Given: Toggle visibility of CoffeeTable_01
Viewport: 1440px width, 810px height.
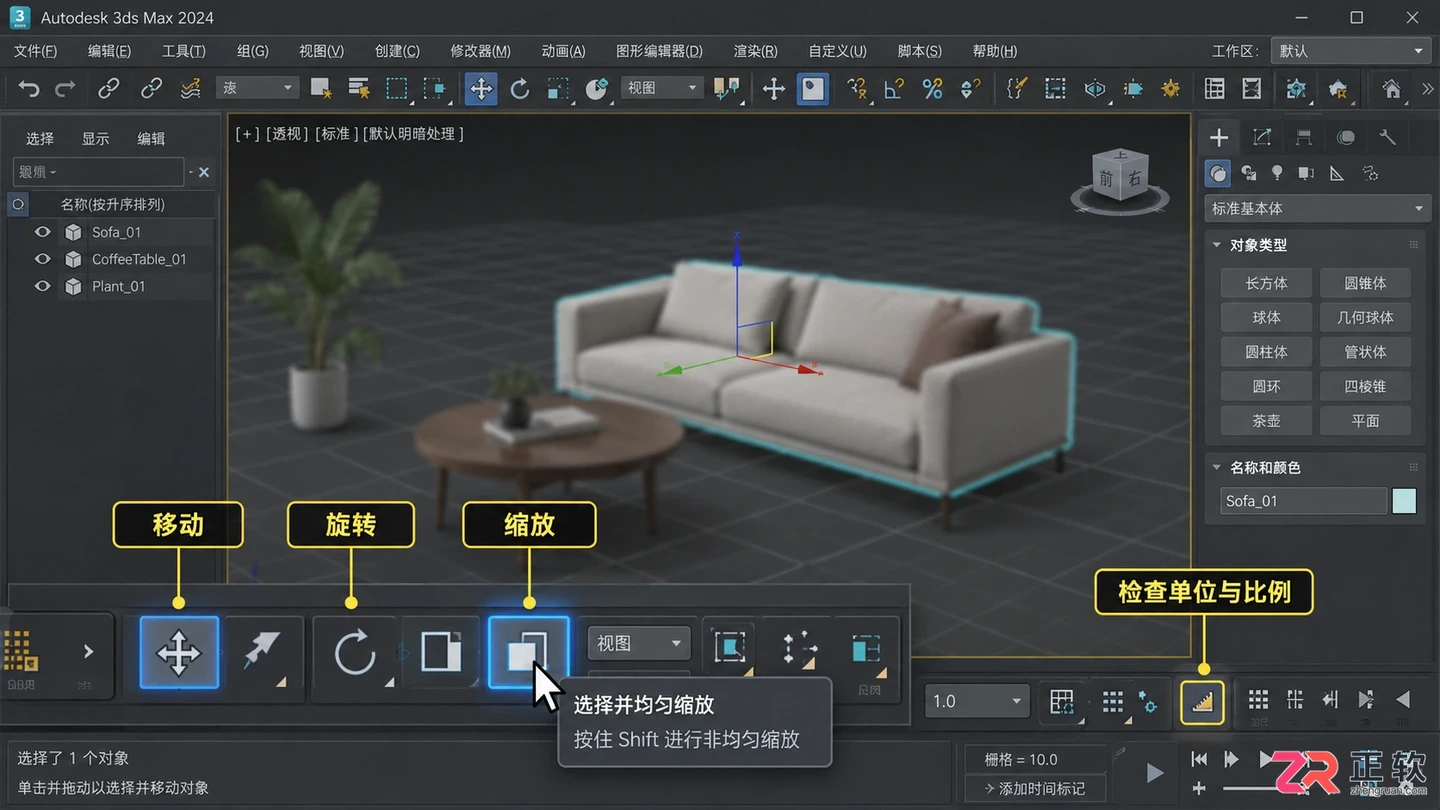Looking at the screenshot, I should pos(42,259).
